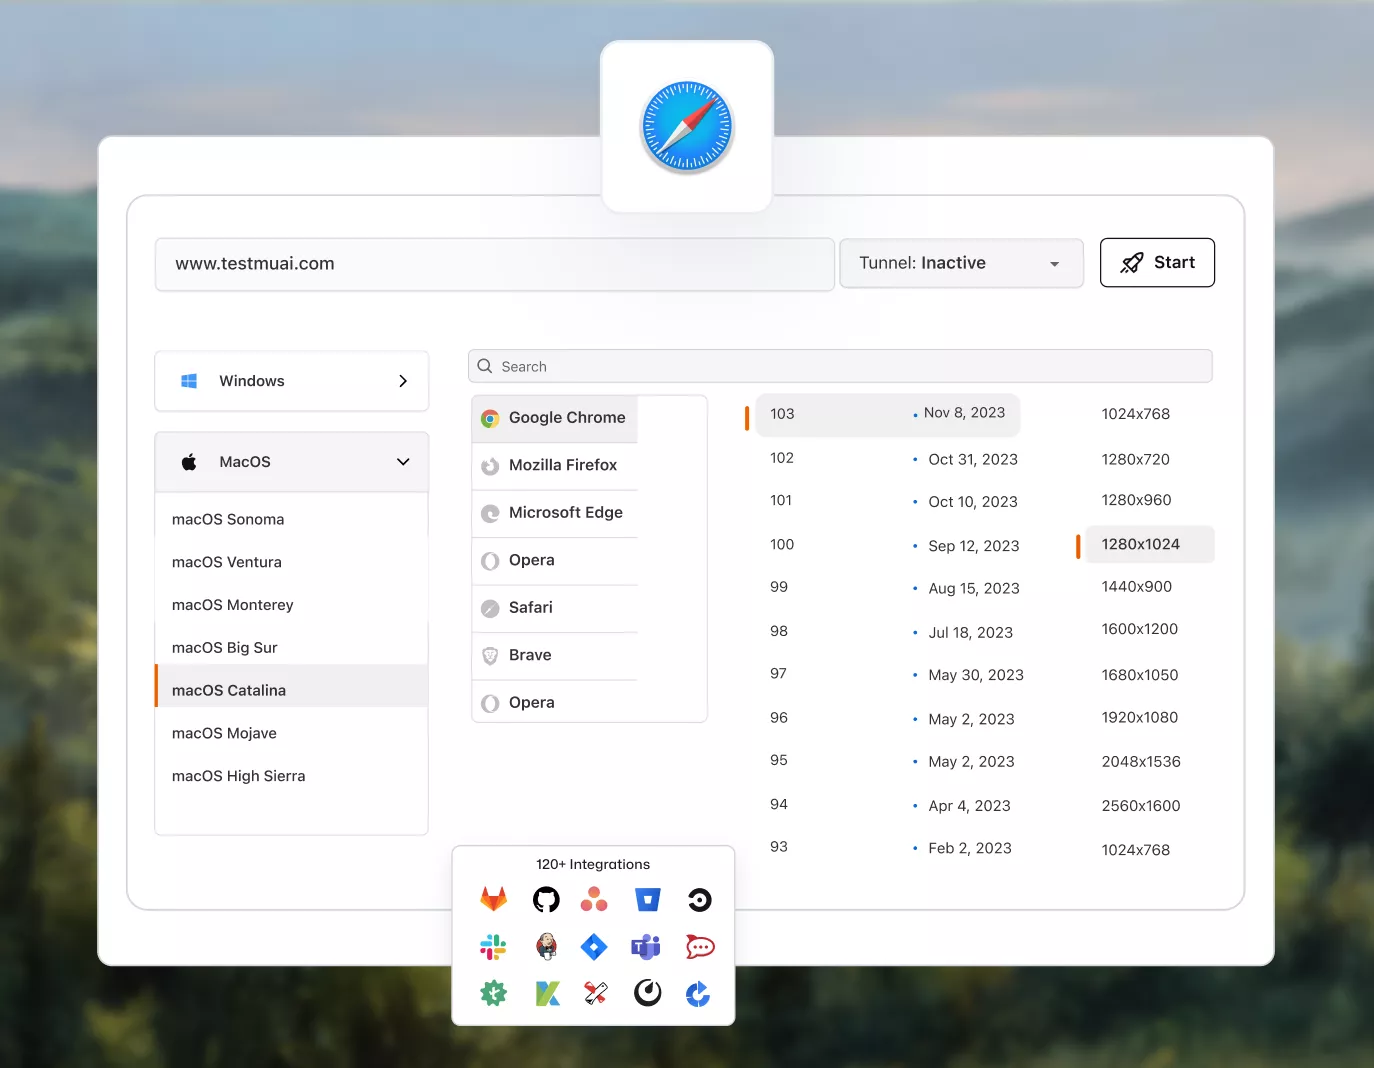The image size is (1374, 1068).
Task: Select macOS Ventura
Action: pyautogui.click(x=292, y=562)
